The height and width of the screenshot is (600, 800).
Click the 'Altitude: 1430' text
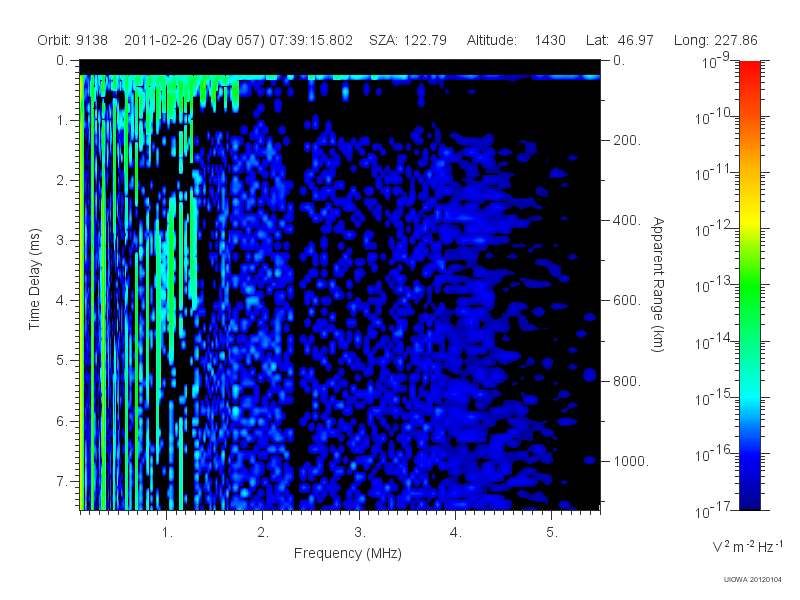tap(516, 40)
